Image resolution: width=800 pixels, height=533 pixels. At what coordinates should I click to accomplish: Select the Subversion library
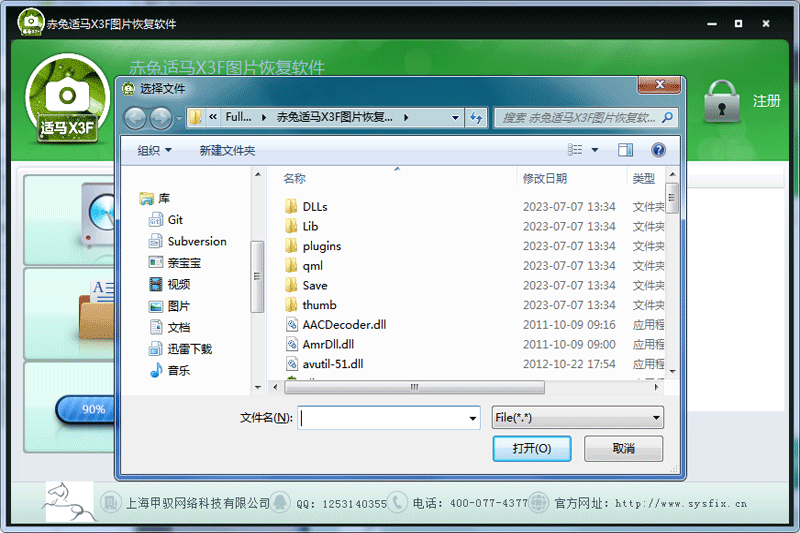click(x=187, y=241)
